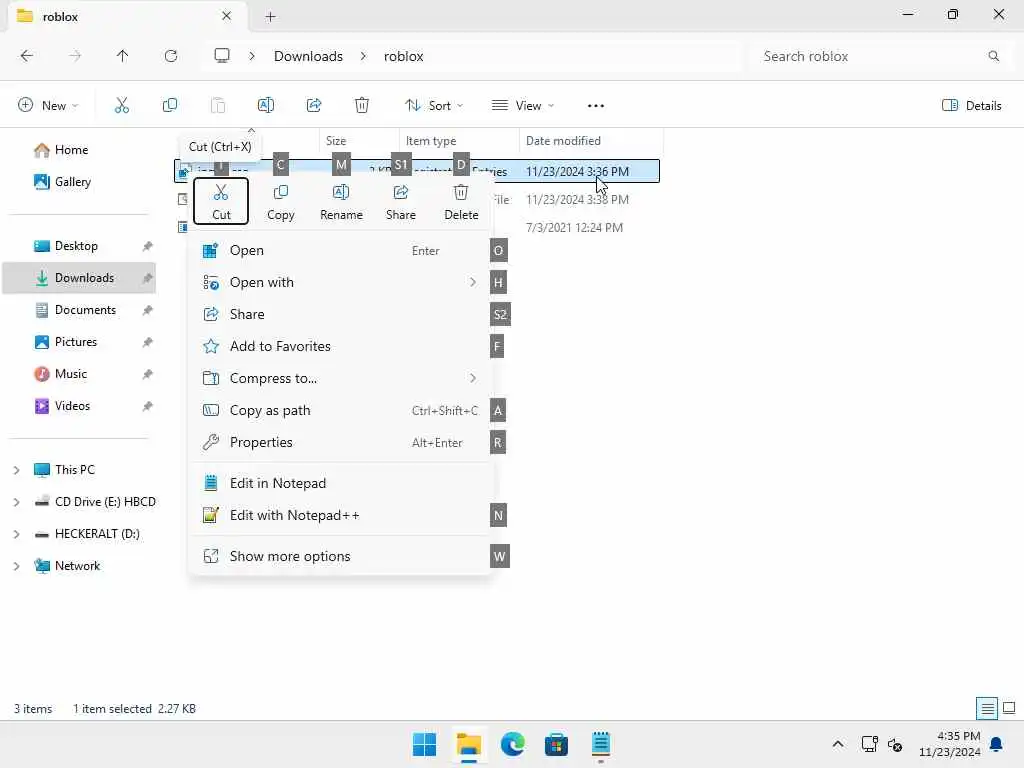Click the toolbar Cut scissors icon

(122, 105)
